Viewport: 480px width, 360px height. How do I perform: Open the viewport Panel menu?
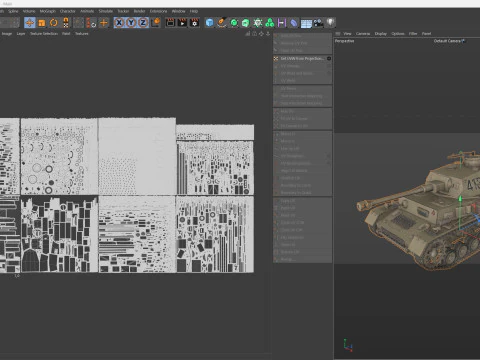tap(426, 34)
